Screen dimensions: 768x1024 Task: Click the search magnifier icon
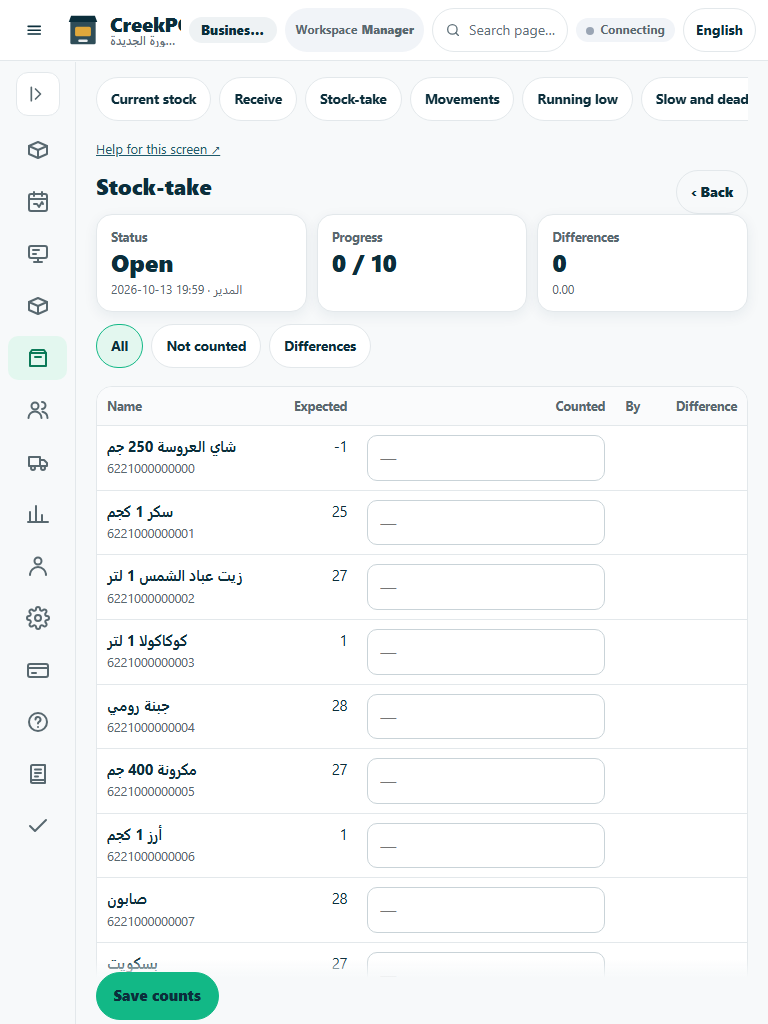coord(453,30)
